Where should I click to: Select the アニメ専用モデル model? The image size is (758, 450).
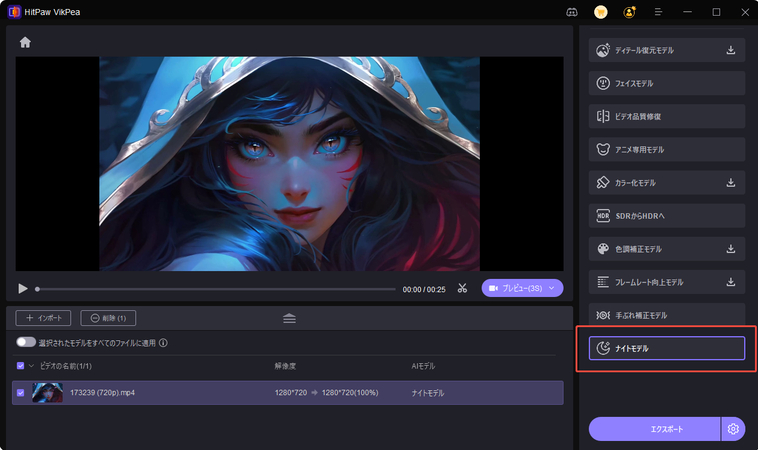[x=666, y=150]
